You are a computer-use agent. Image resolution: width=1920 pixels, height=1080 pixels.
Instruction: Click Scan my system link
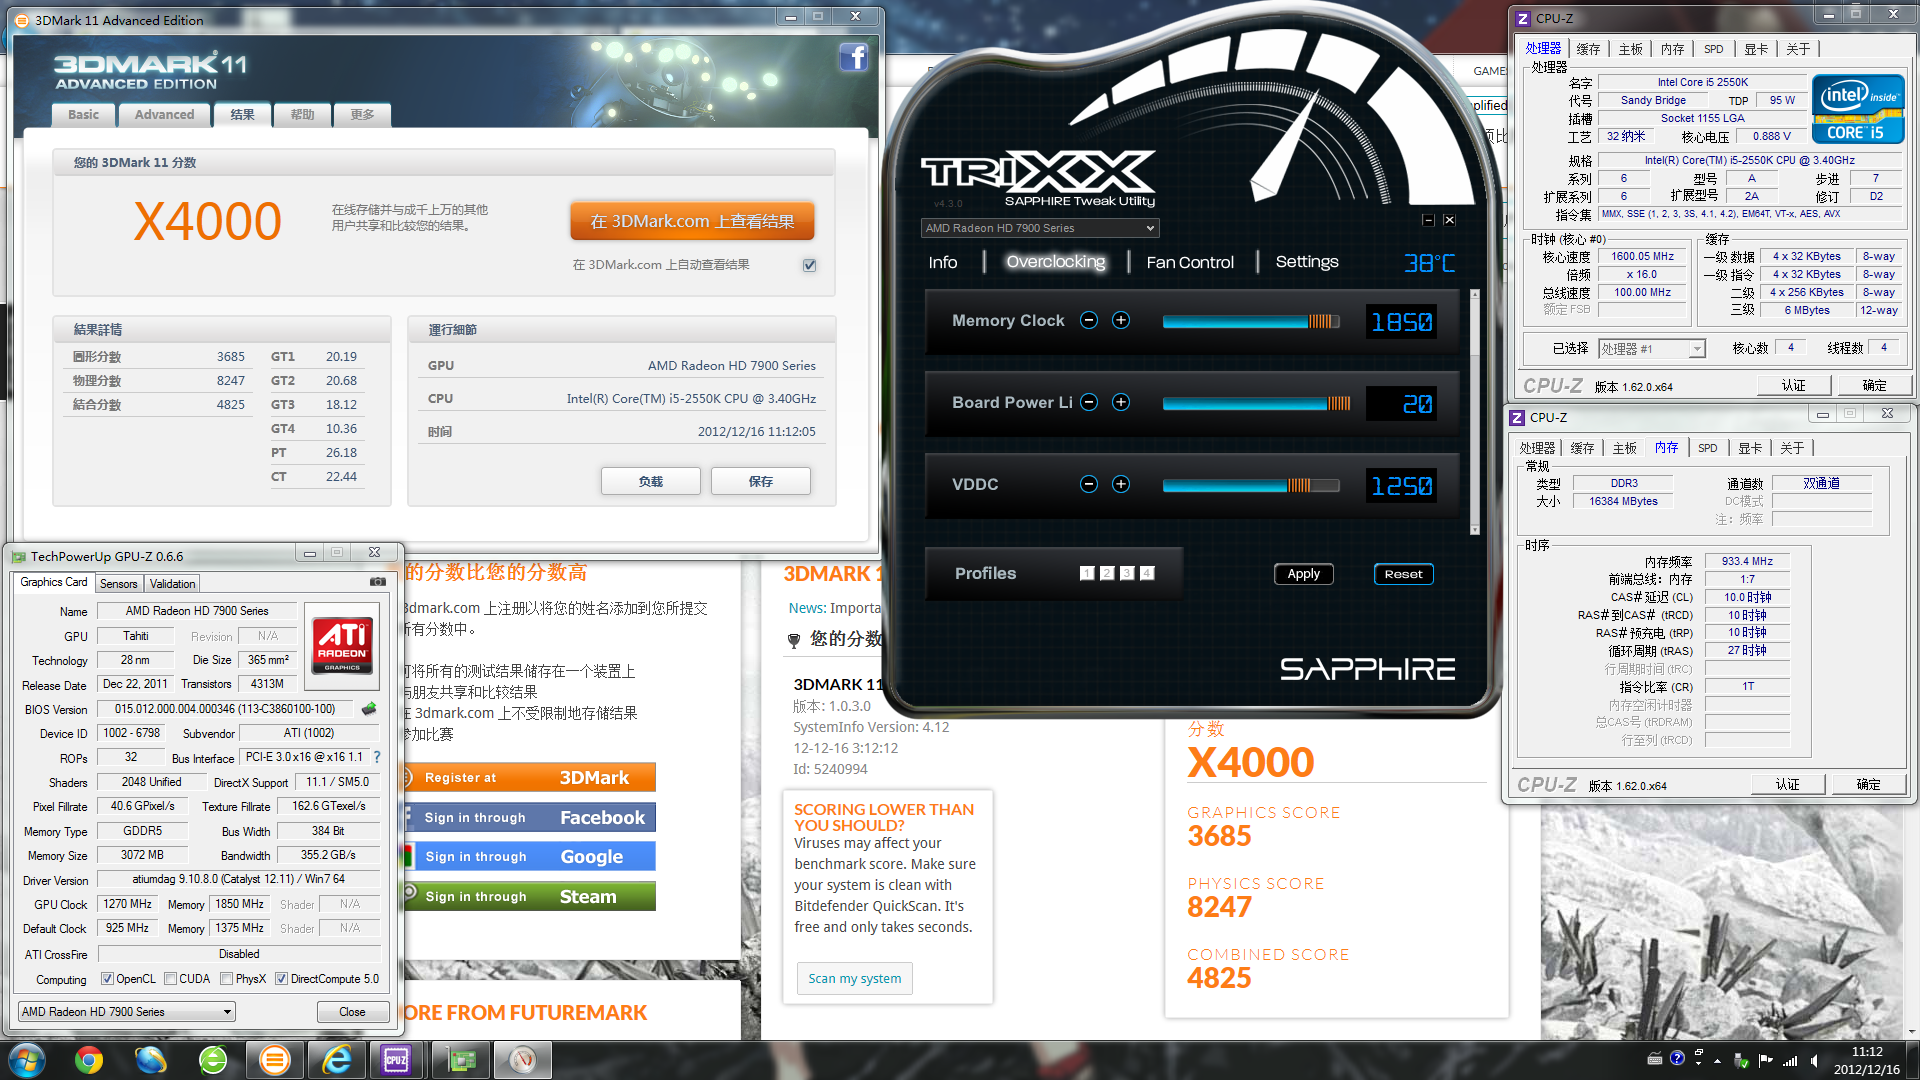(855, 978)
